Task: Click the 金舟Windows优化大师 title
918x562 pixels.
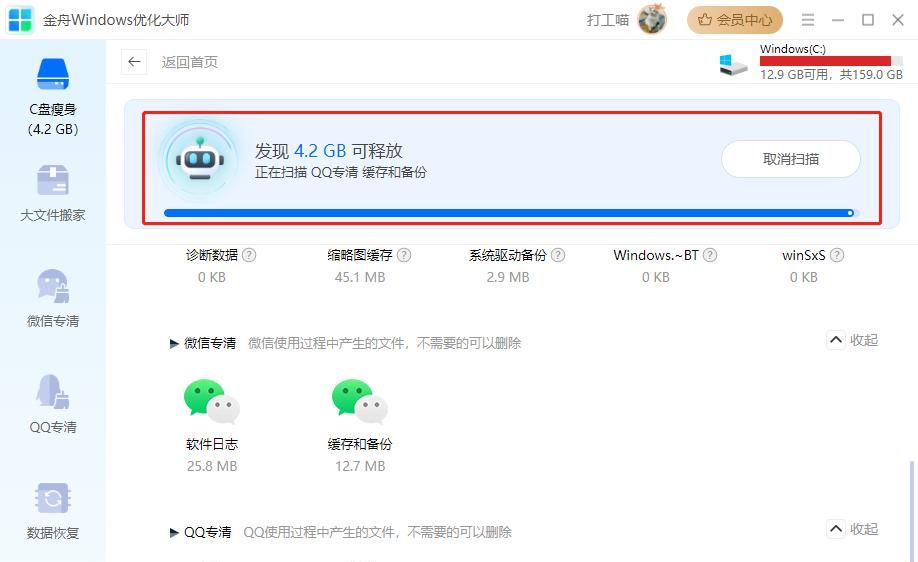Action: [116, 20]
